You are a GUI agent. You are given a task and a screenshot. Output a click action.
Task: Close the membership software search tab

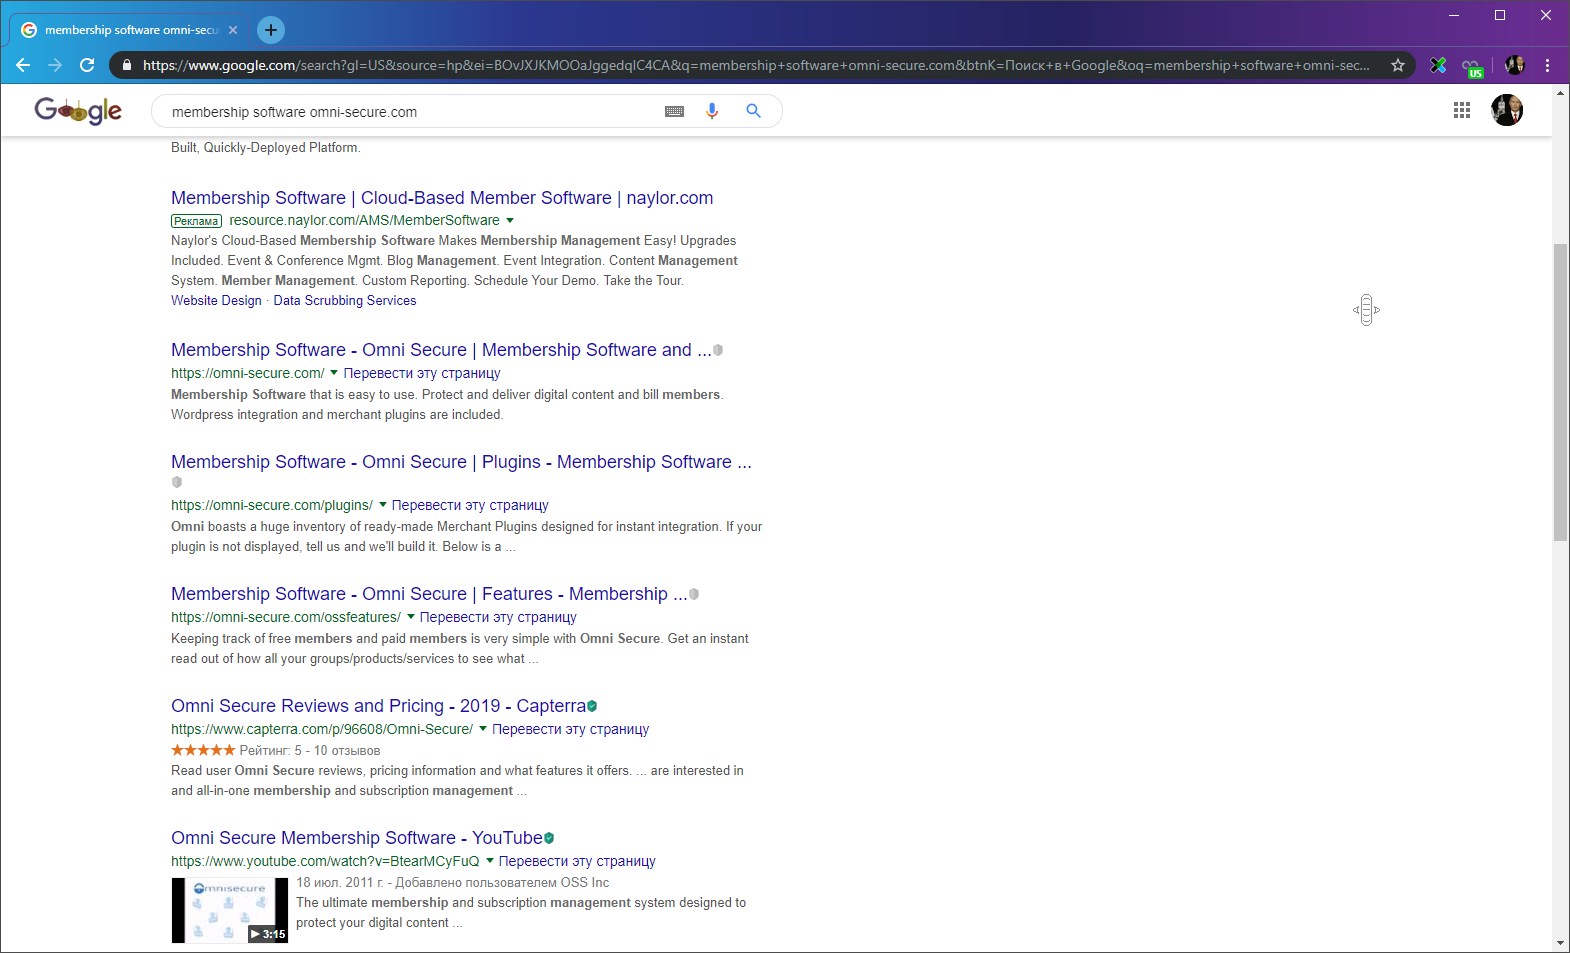[233, 30]
